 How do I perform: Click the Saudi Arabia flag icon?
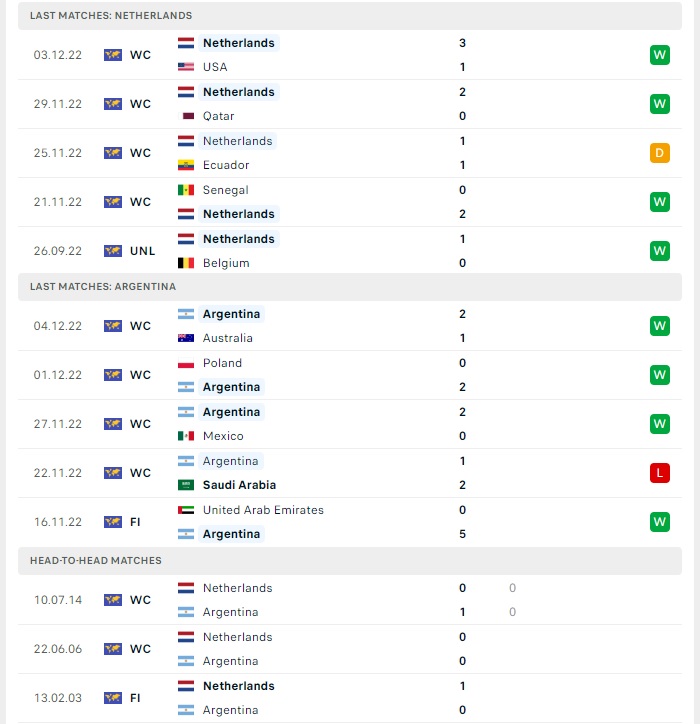point(186,485)
